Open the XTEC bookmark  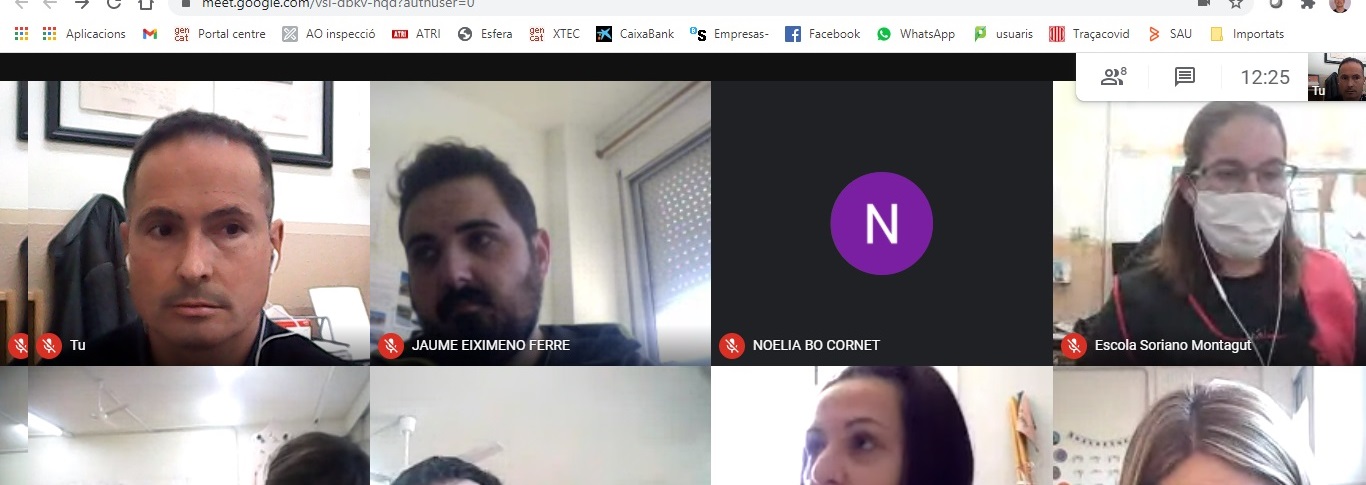(554, 34)
